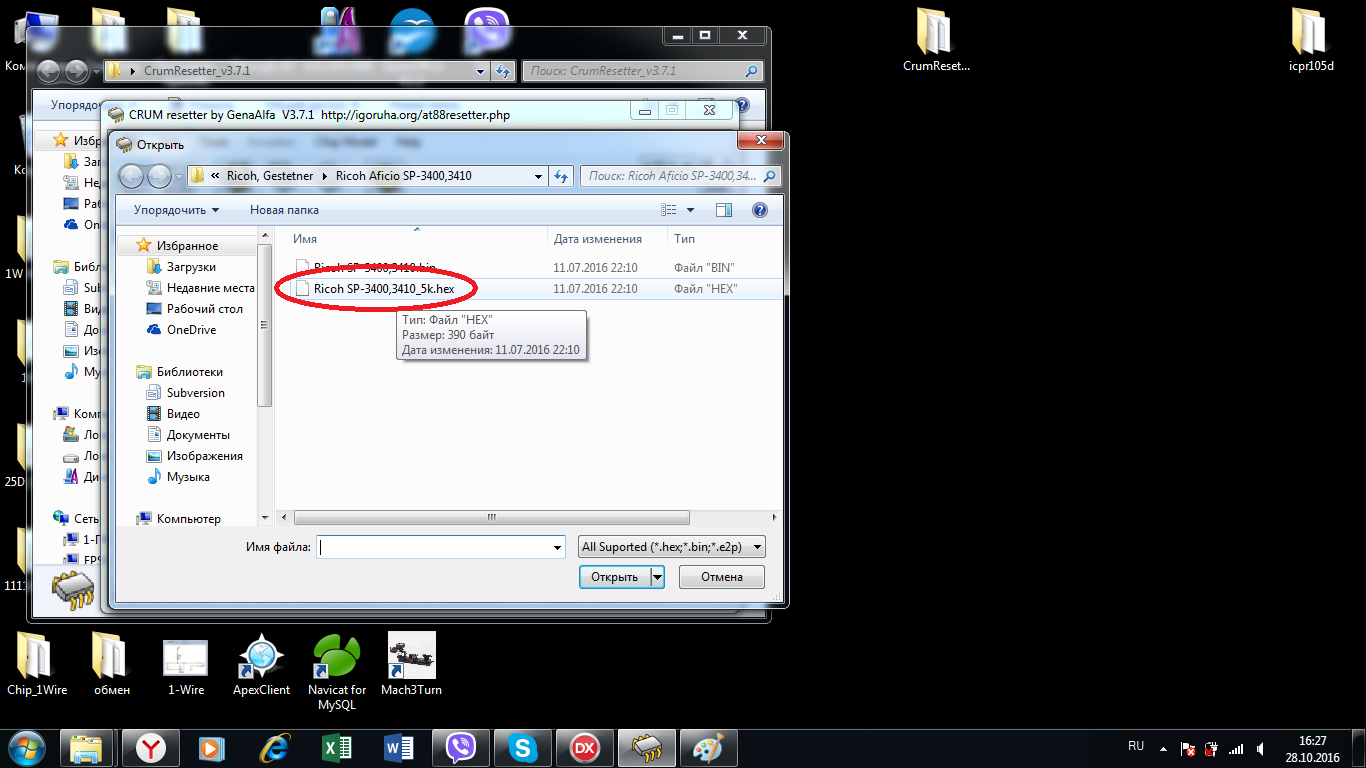Launch Yandex Browser from the taskbar
The image size is (1366, 768).
(x=151, y=747)
